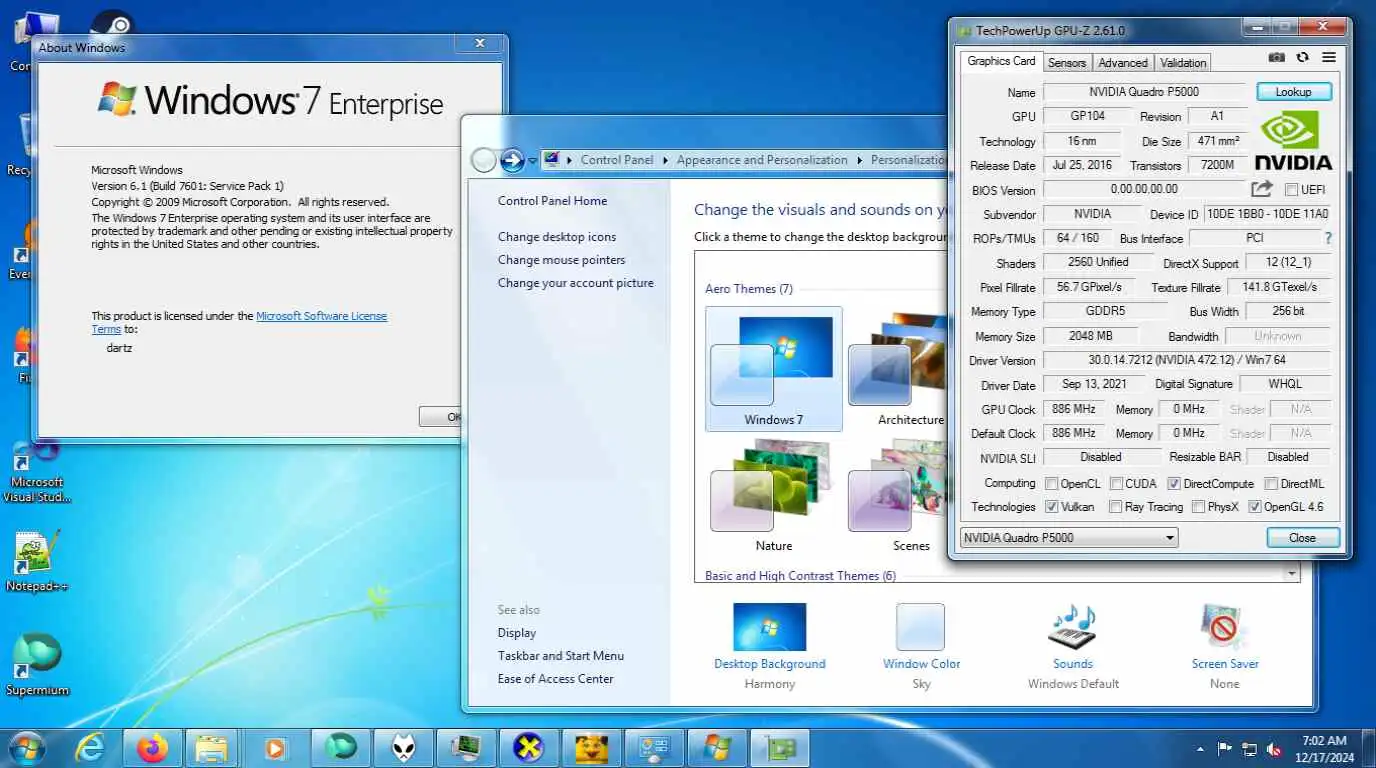Open Sounds Windows Default settings

click(1073, 646)
